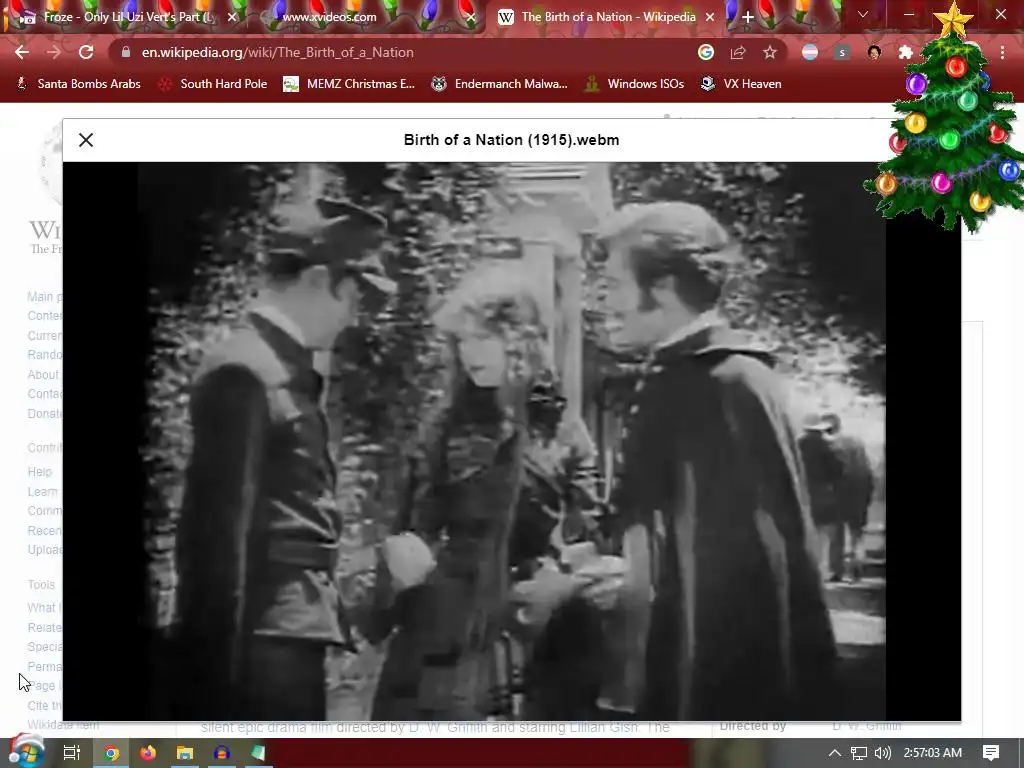Close The Birth of a Nation tab

(x=710, y=17)
